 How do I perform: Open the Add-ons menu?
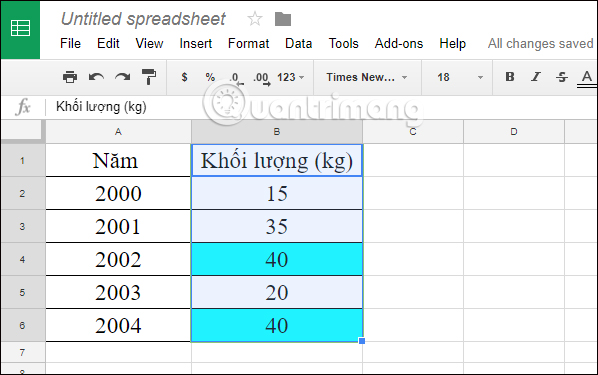click(399, 43)
